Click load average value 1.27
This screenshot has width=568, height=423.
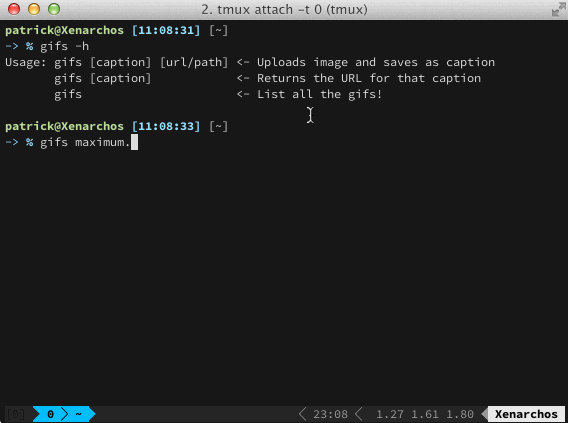pyautogui.click(x=390, y=414)
